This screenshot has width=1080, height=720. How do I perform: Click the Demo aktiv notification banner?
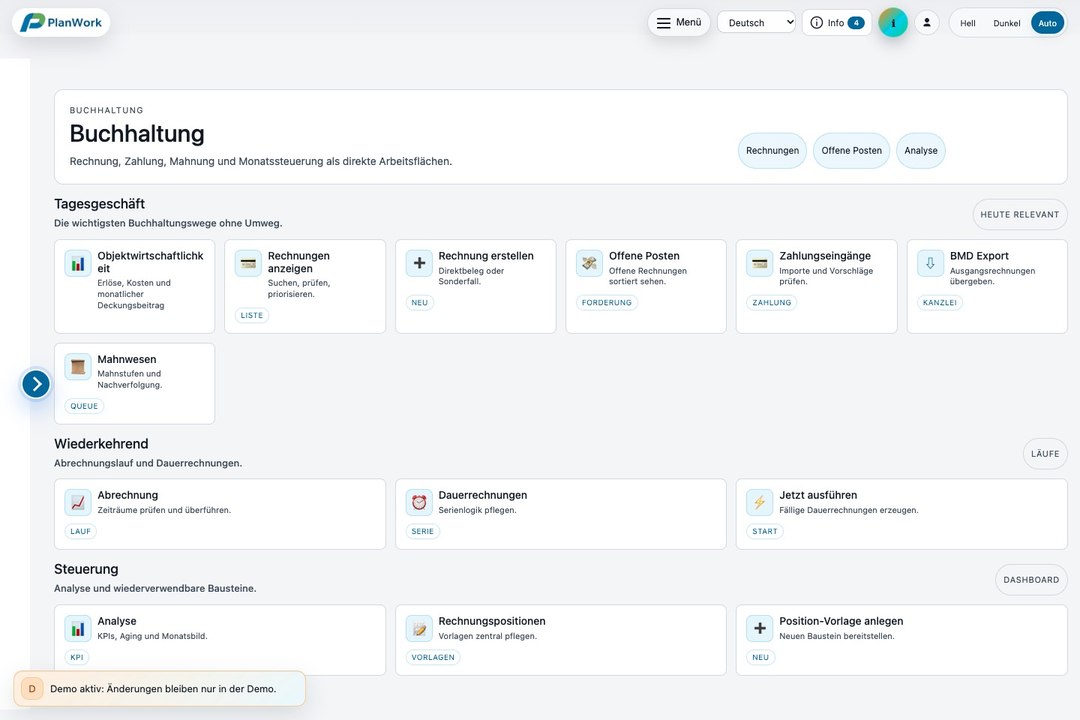(159, 688)
